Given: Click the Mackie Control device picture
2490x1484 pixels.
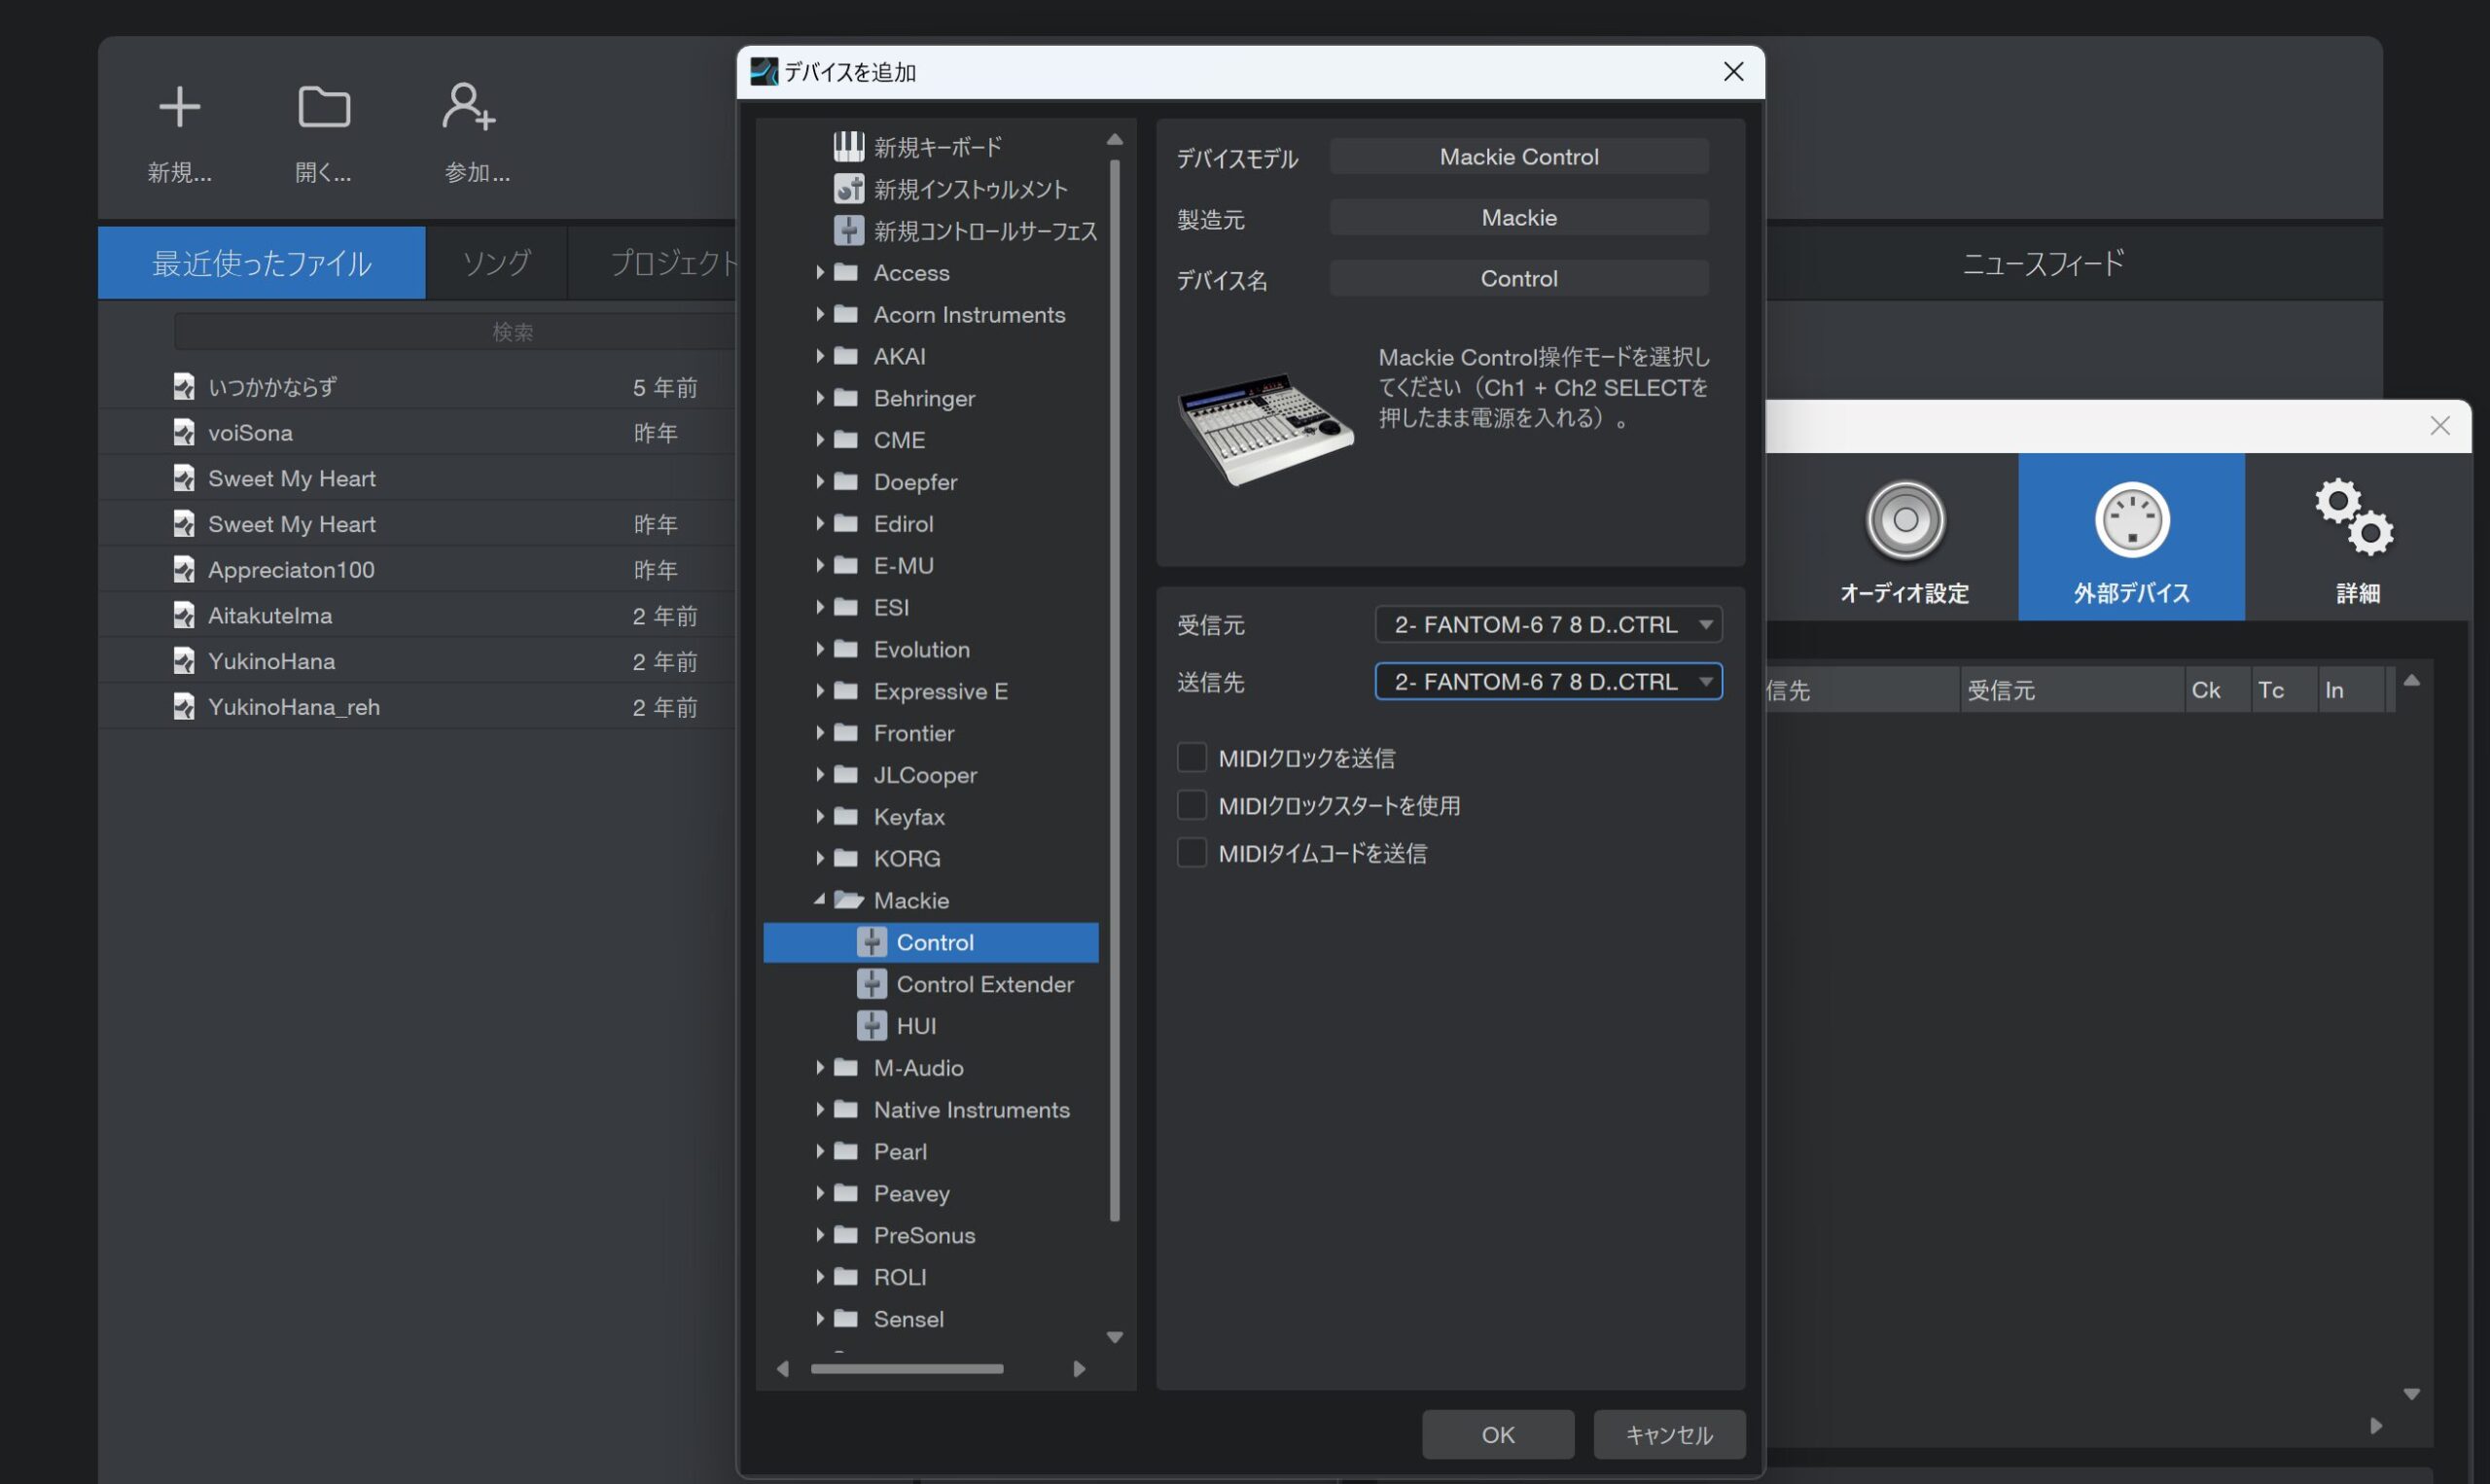Looking at the screenshot, I should [1266, 428].
